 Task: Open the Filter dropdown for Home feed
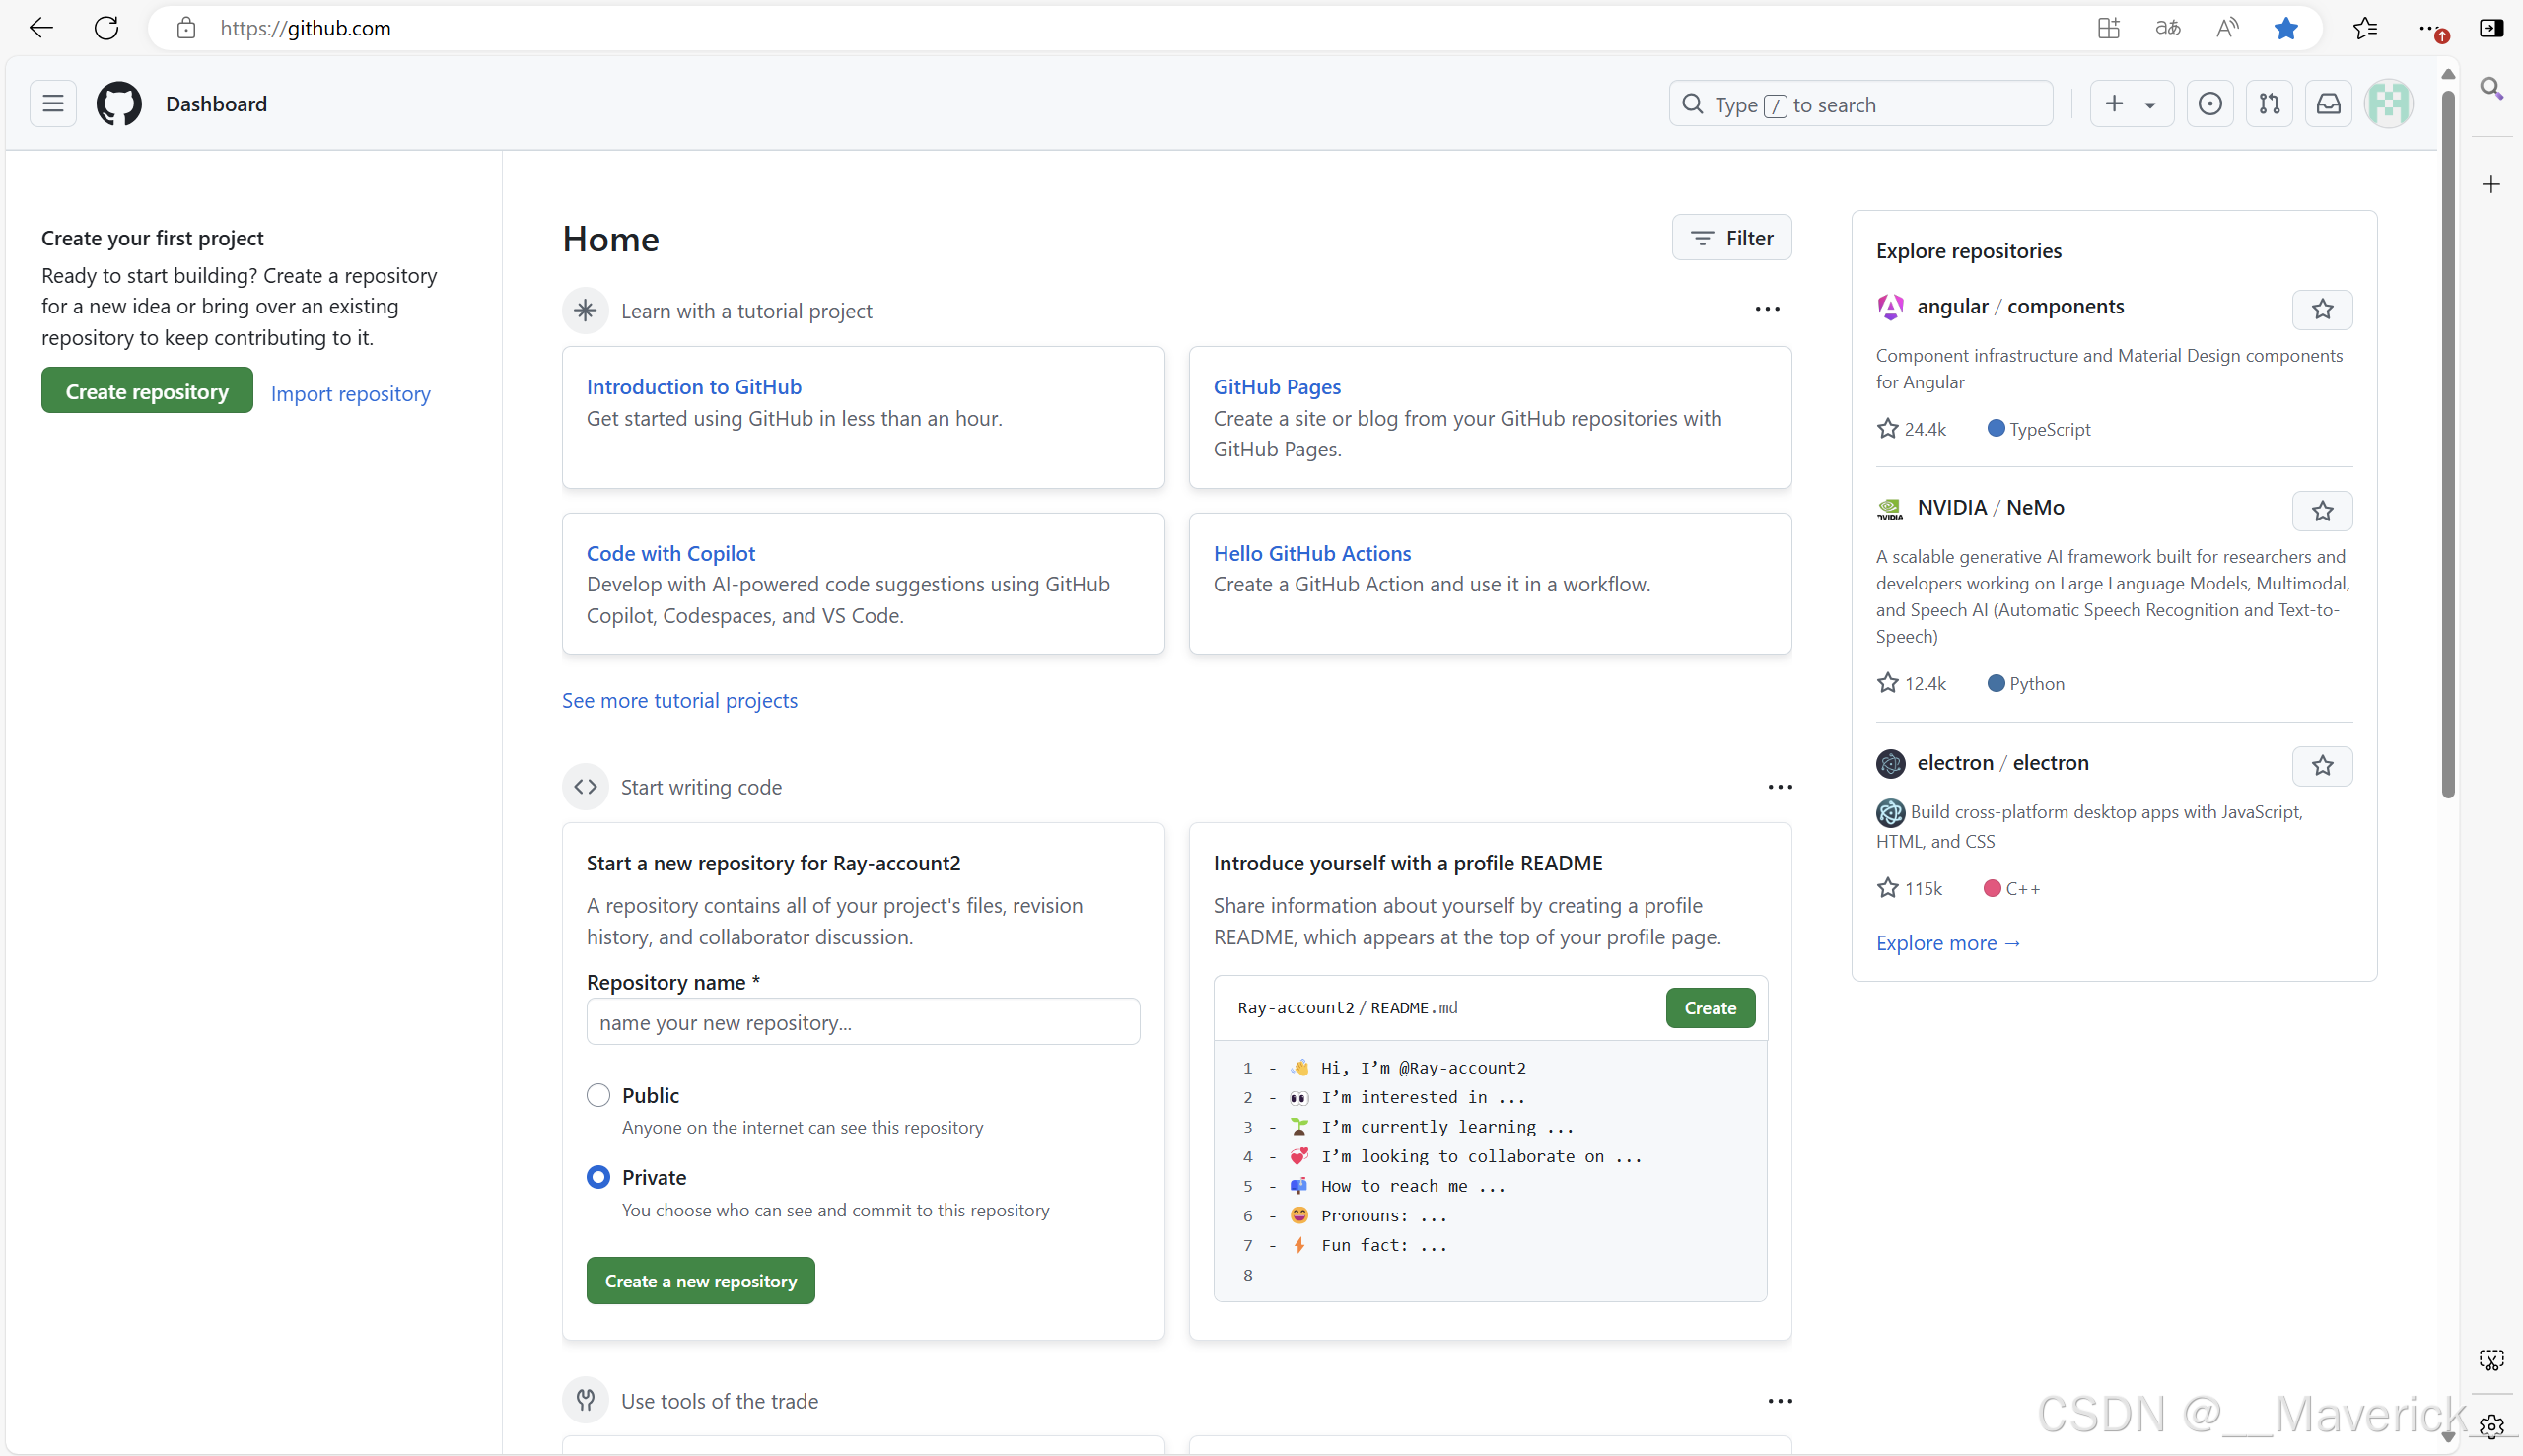coord(1731,238)
